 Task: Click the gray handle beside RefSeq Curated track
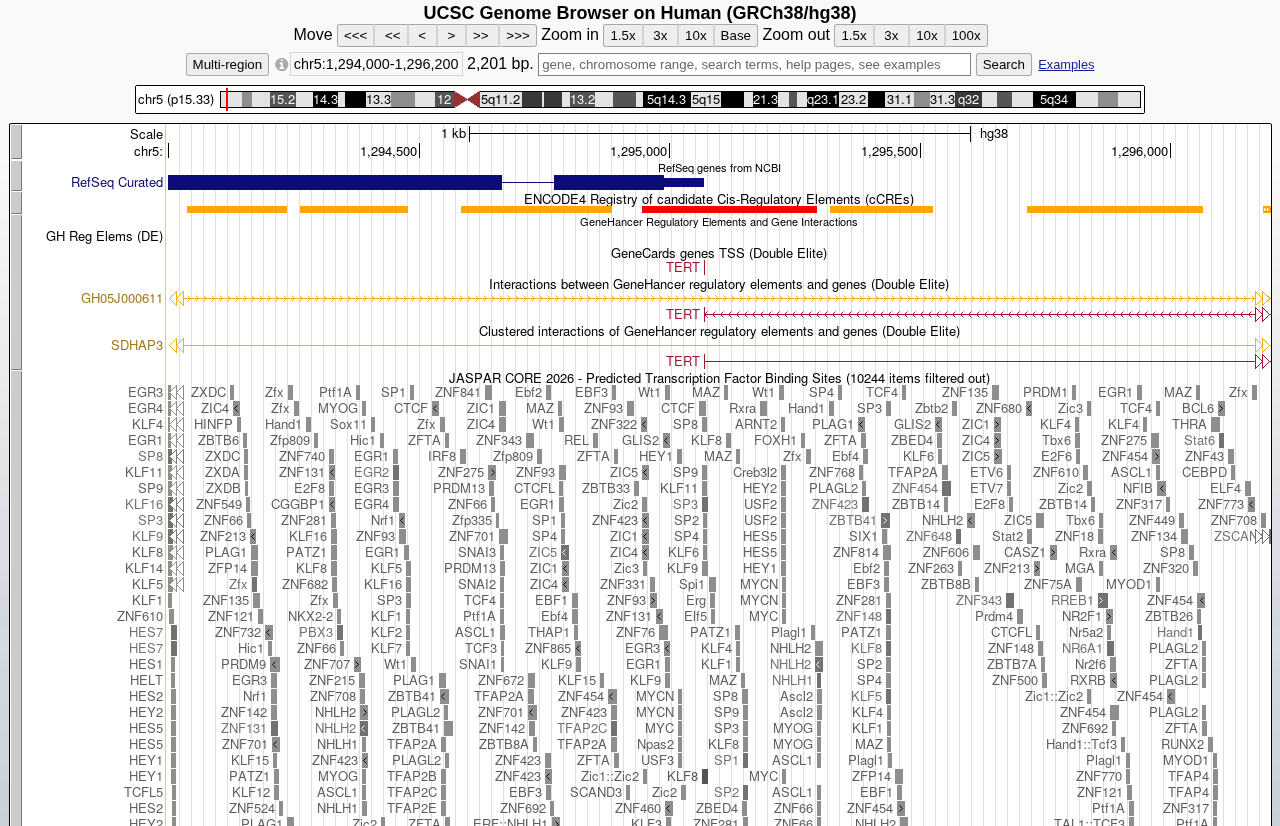15,176
